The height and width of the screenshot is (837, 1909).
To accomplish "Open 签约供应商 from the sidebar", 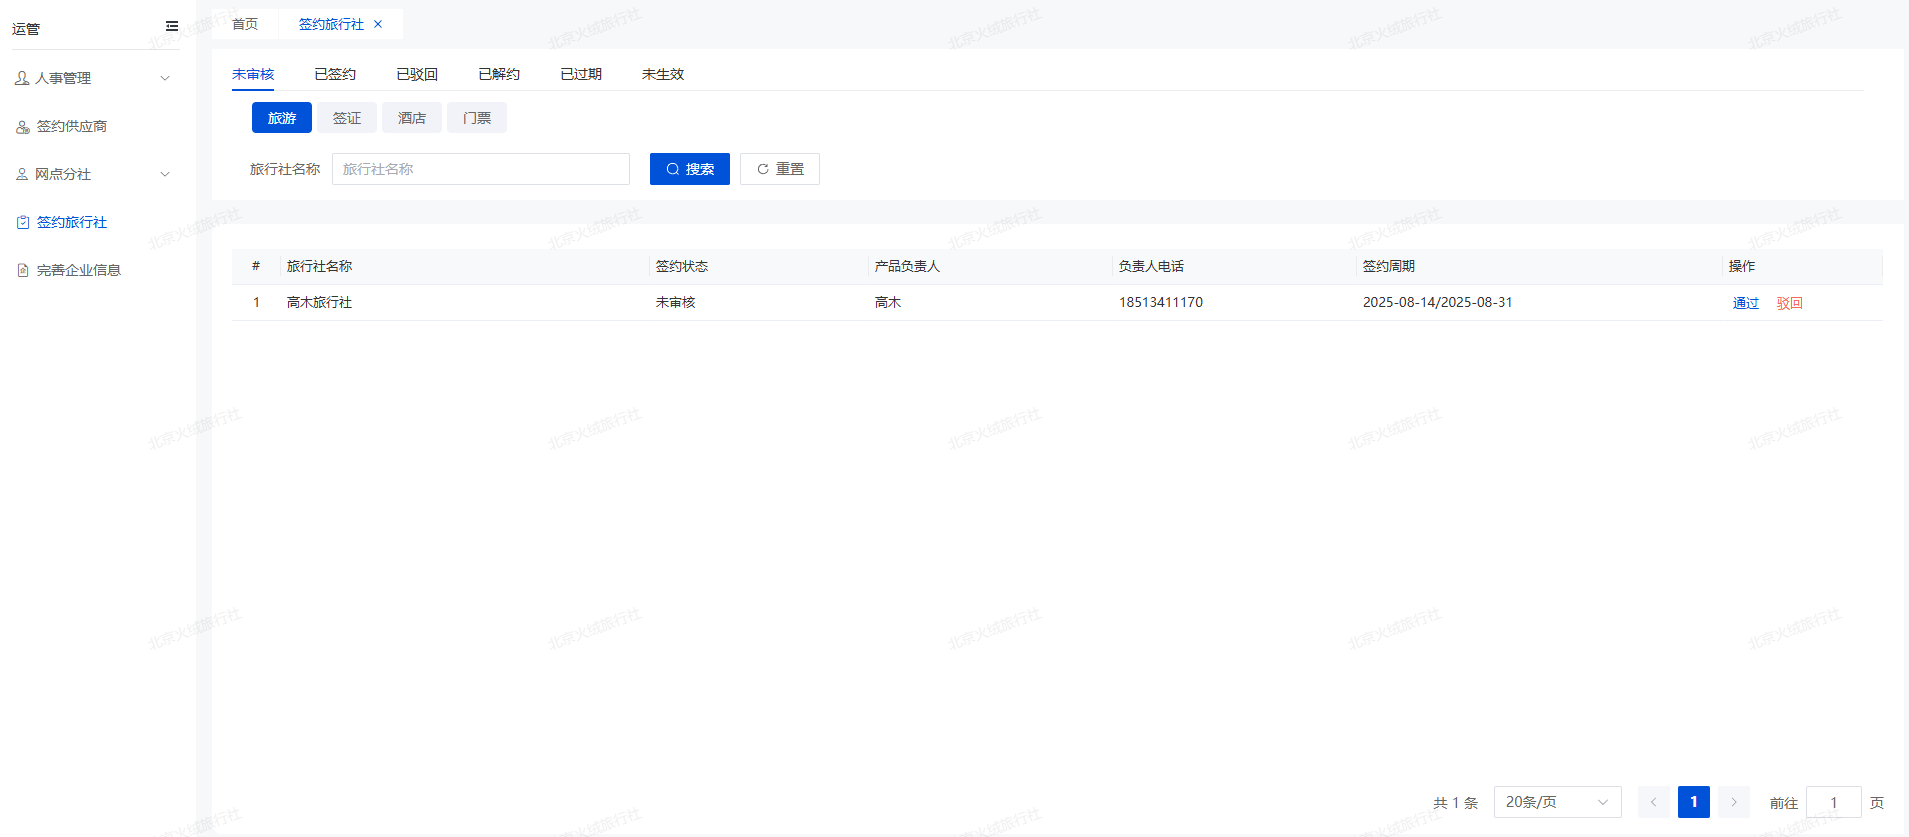I will coord(71,126).
